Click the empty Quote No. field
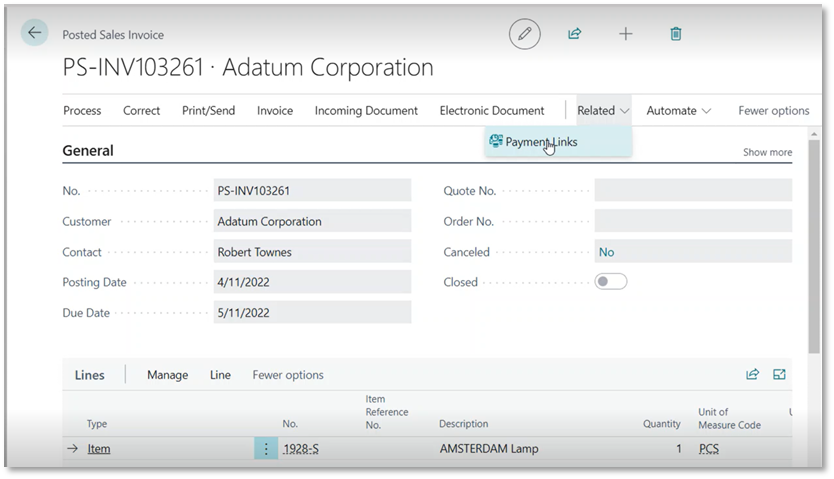Image resolution: width=834 pixels, height=479 pixels. click(x=693, y=190)
